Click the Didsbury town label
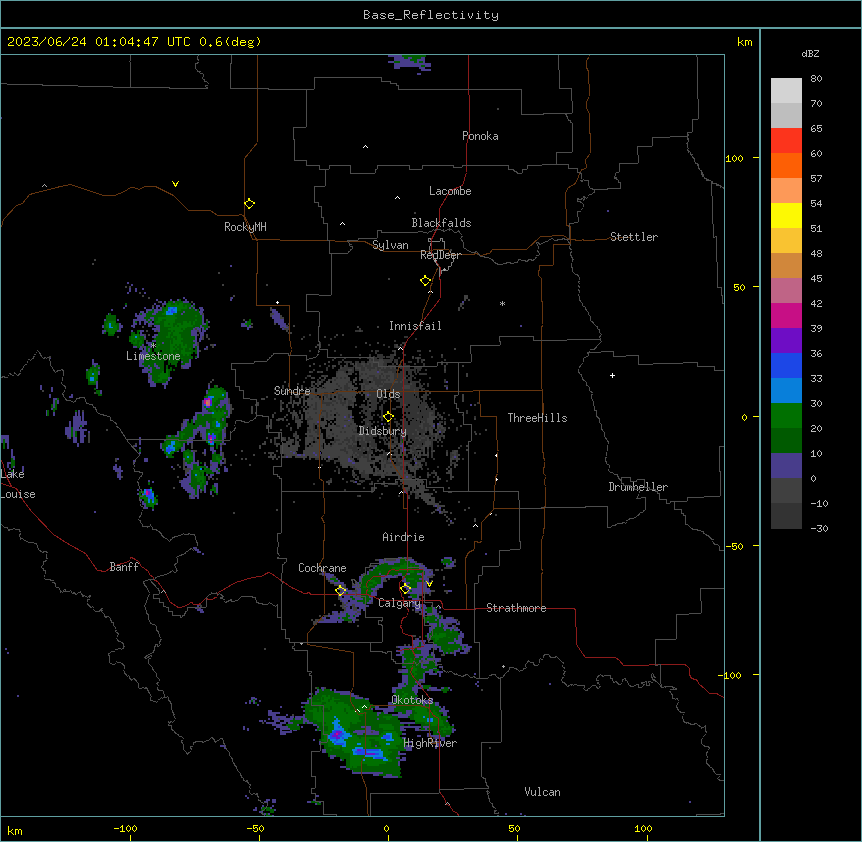 (383, 431)
